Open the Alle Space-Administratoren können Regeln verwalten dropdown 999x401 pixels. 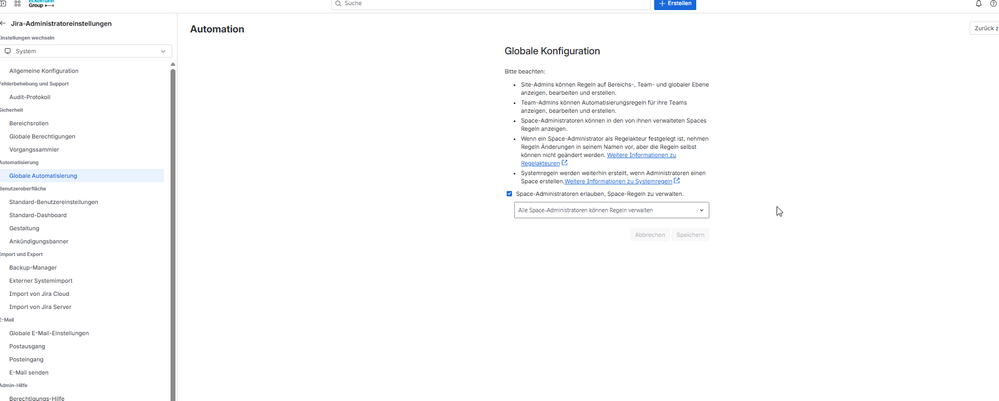tap(612, 210)
